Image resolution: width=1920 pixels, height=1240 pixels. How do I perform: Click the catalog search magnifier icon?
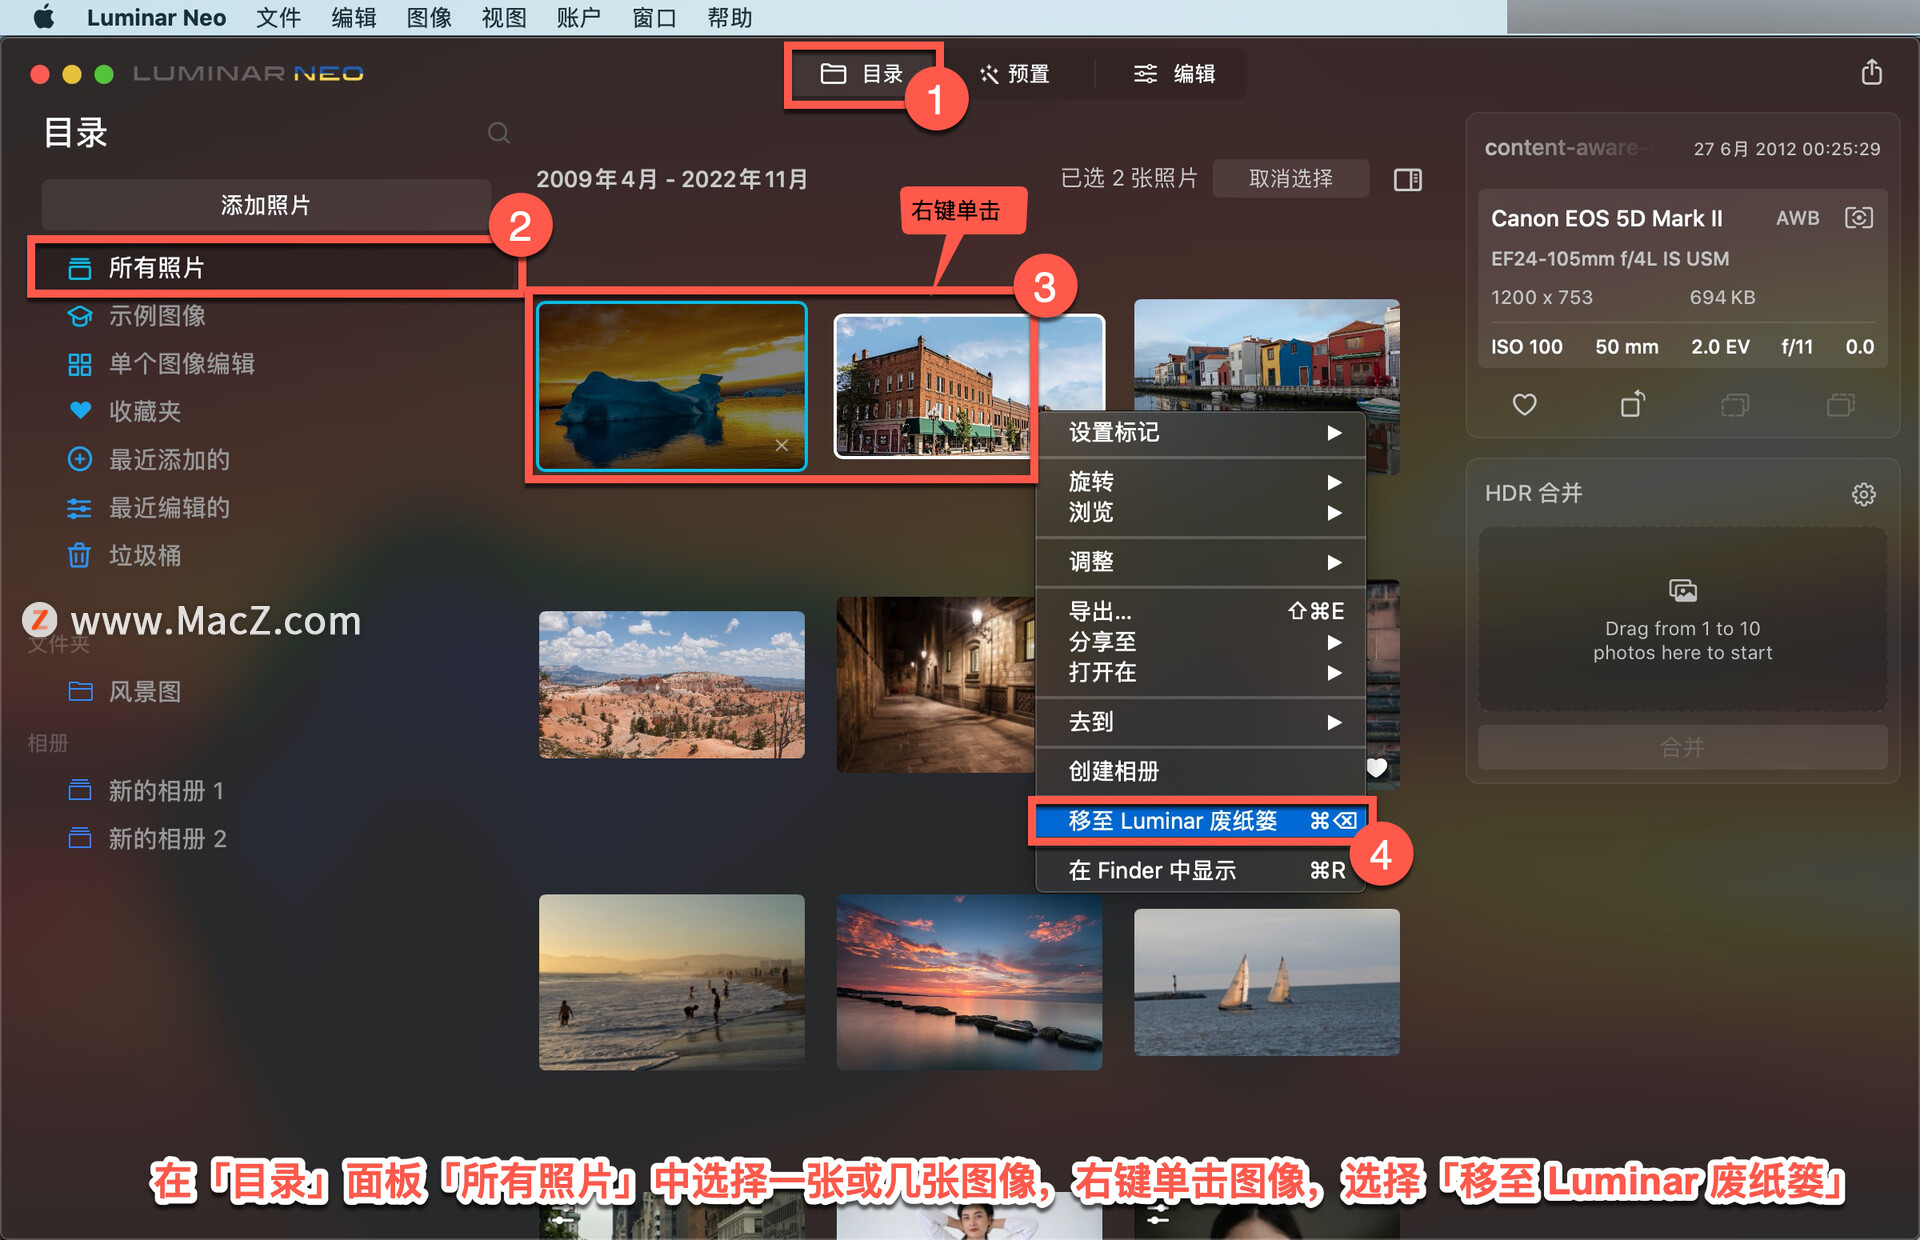point(499,133)
